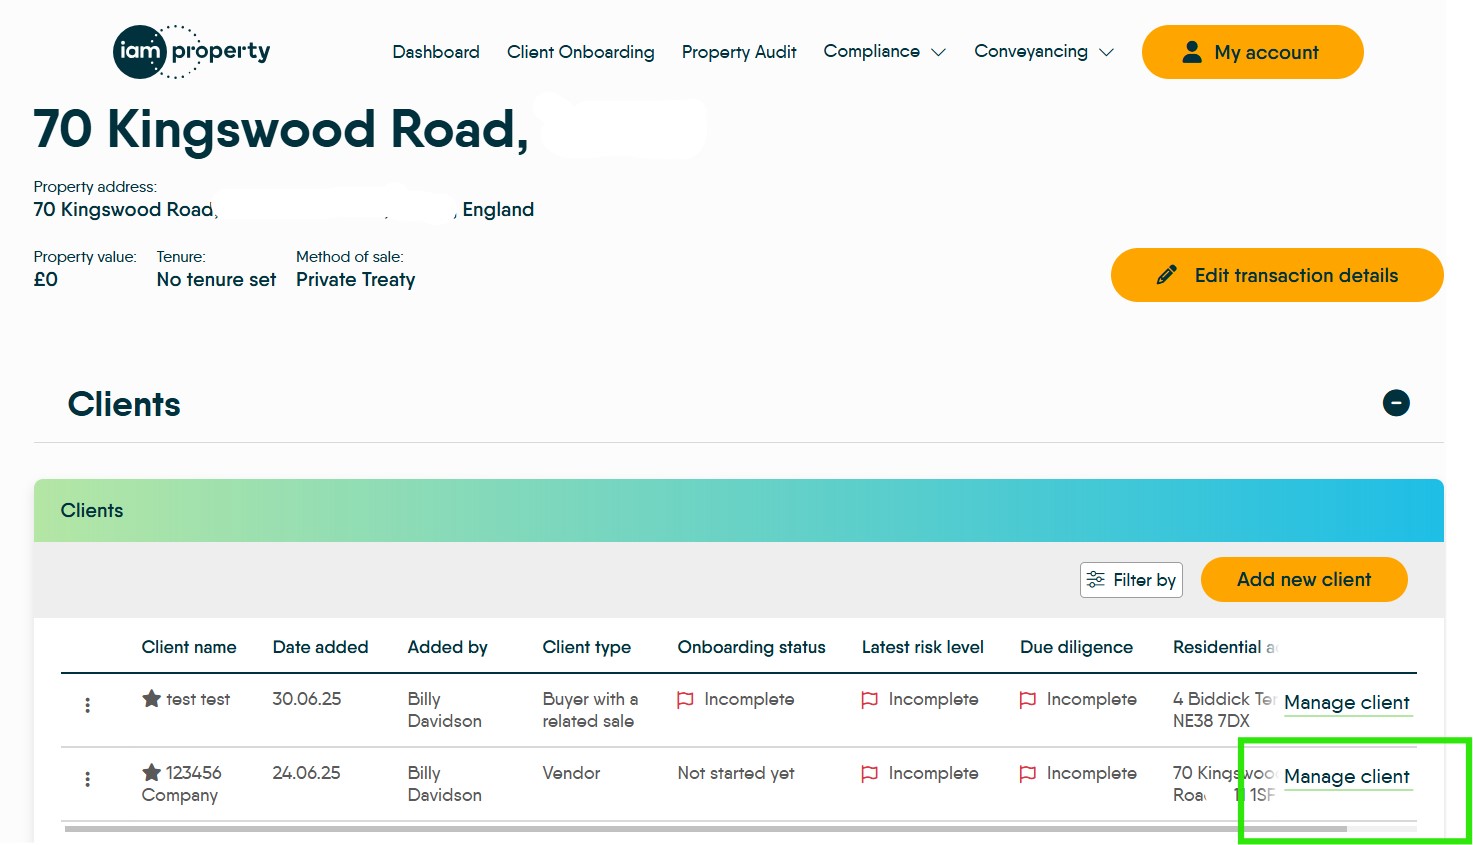The width and height of the screenshot is (1473, 845).
Task: Open the My account button
Action: [1252, 52]
